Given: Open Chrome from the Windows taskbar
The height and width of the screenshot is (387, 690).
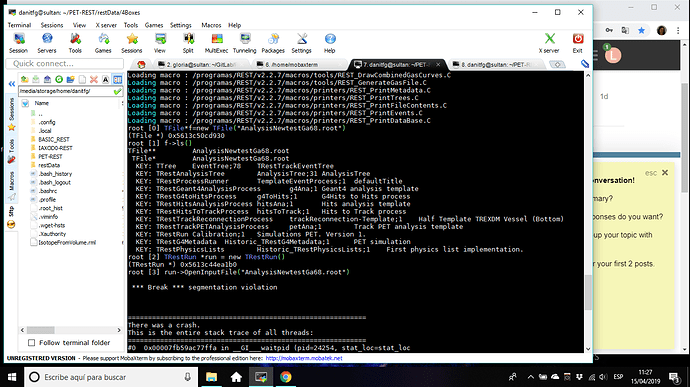Looking at the screenshot, I should (286, 377).
